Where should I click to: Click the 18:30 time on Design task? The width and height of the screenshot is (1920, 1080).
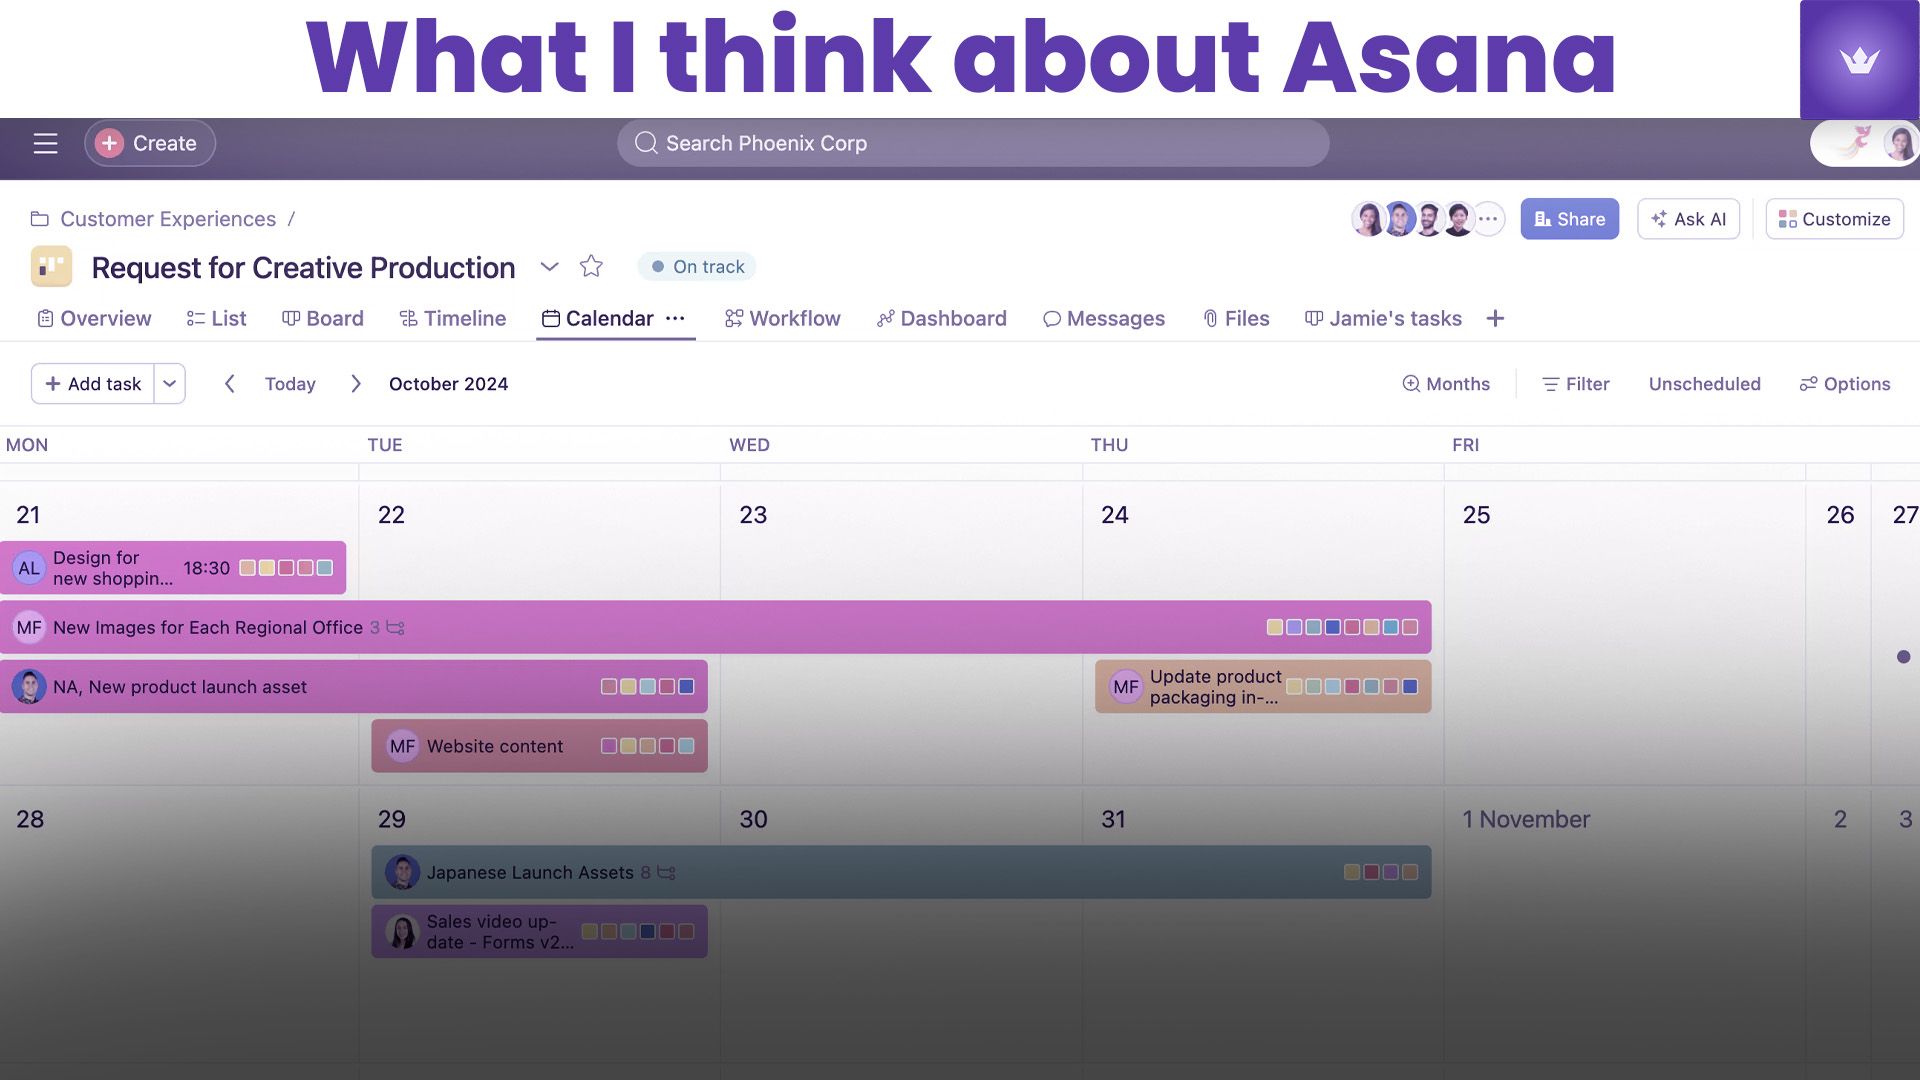click(x=207, y=568)
